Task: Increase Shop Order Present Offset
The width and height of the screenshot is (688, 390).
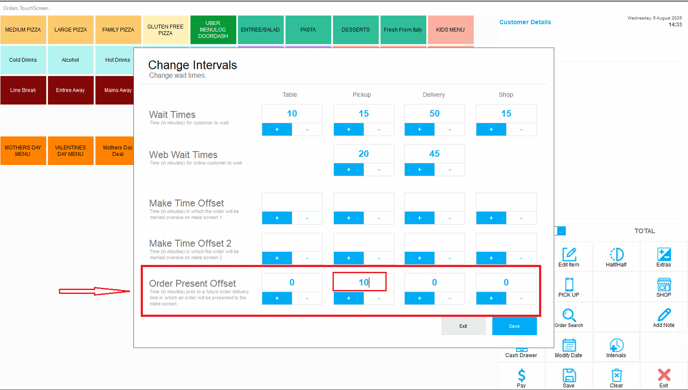Action: (491, 298)
